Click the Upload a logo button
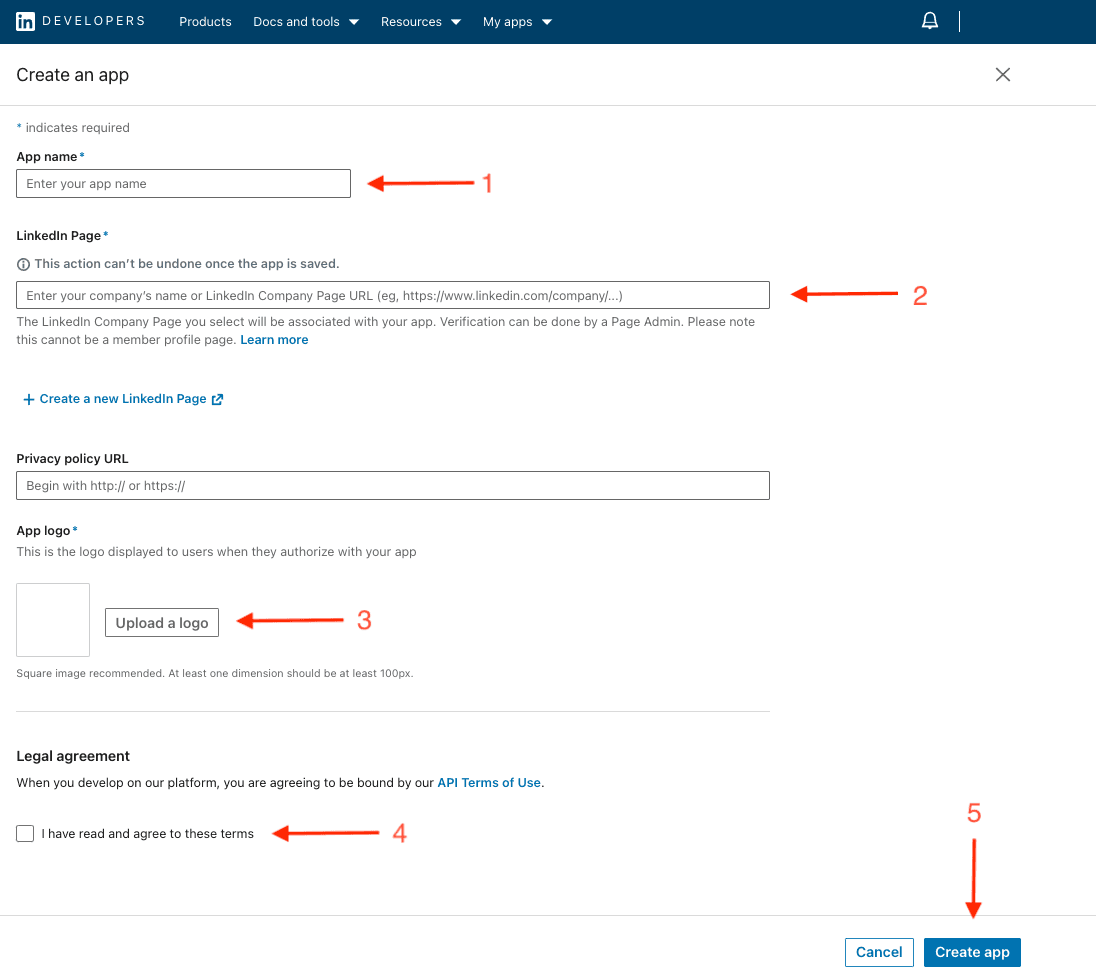The image size is (1096, 978). (161, 621)
